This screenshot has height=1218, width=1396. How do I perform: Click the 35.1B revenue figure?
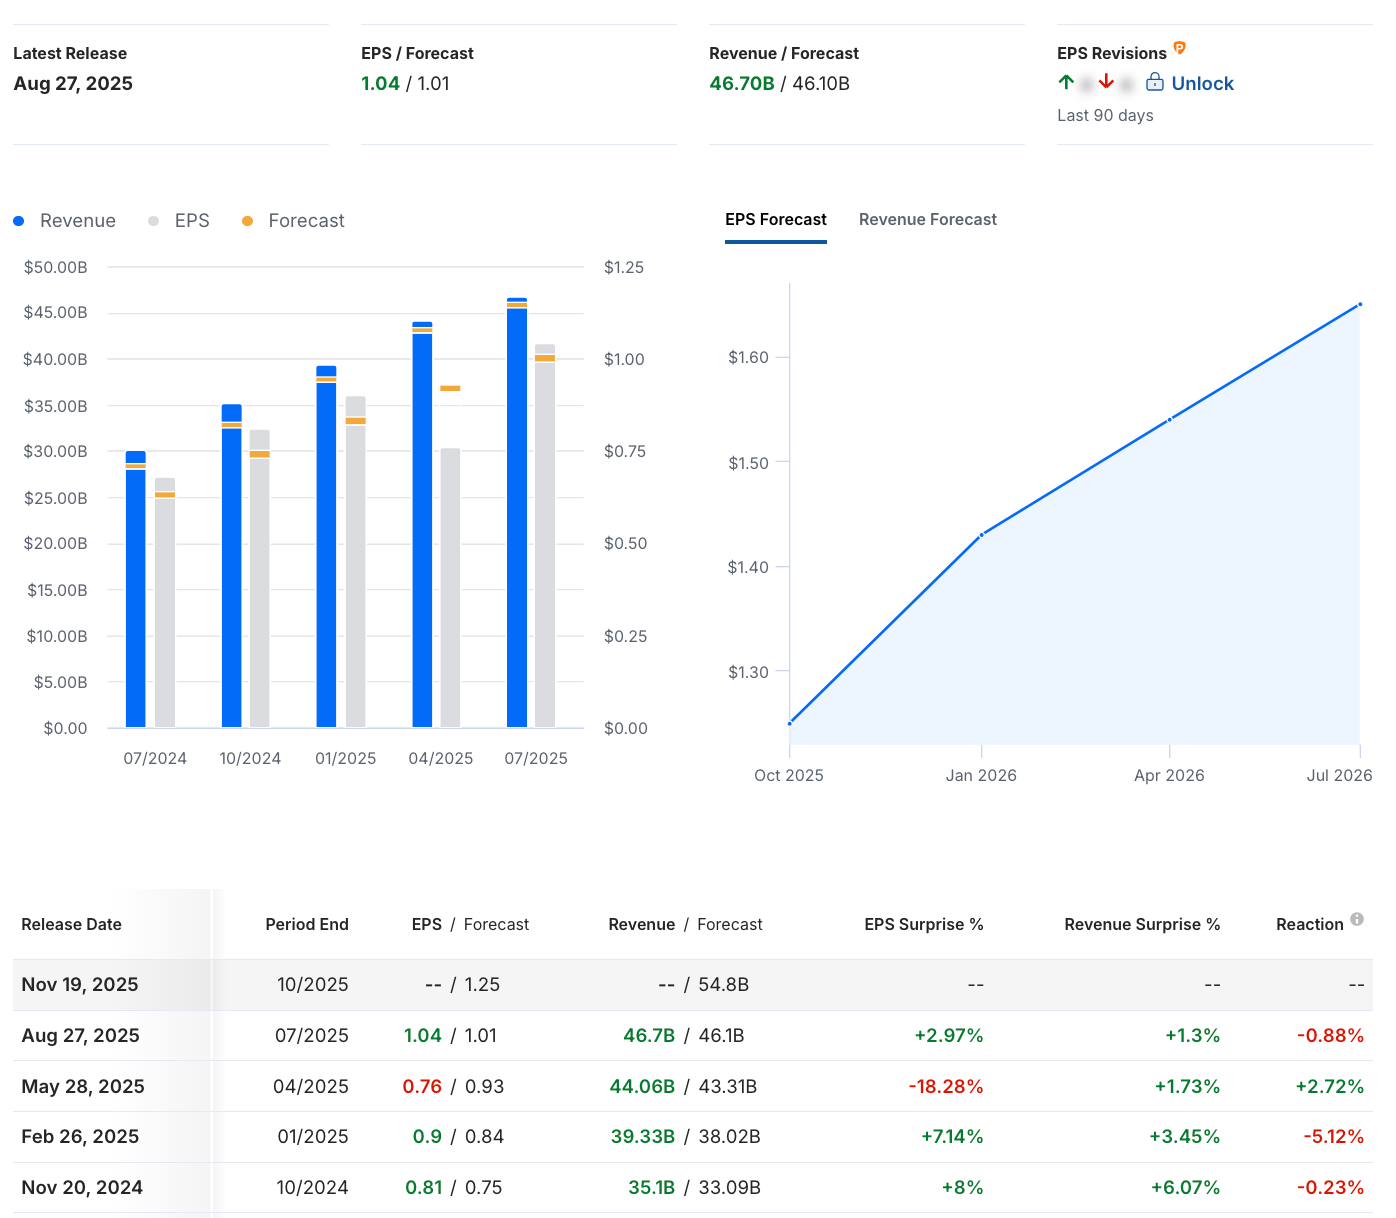pos(652,1188)
